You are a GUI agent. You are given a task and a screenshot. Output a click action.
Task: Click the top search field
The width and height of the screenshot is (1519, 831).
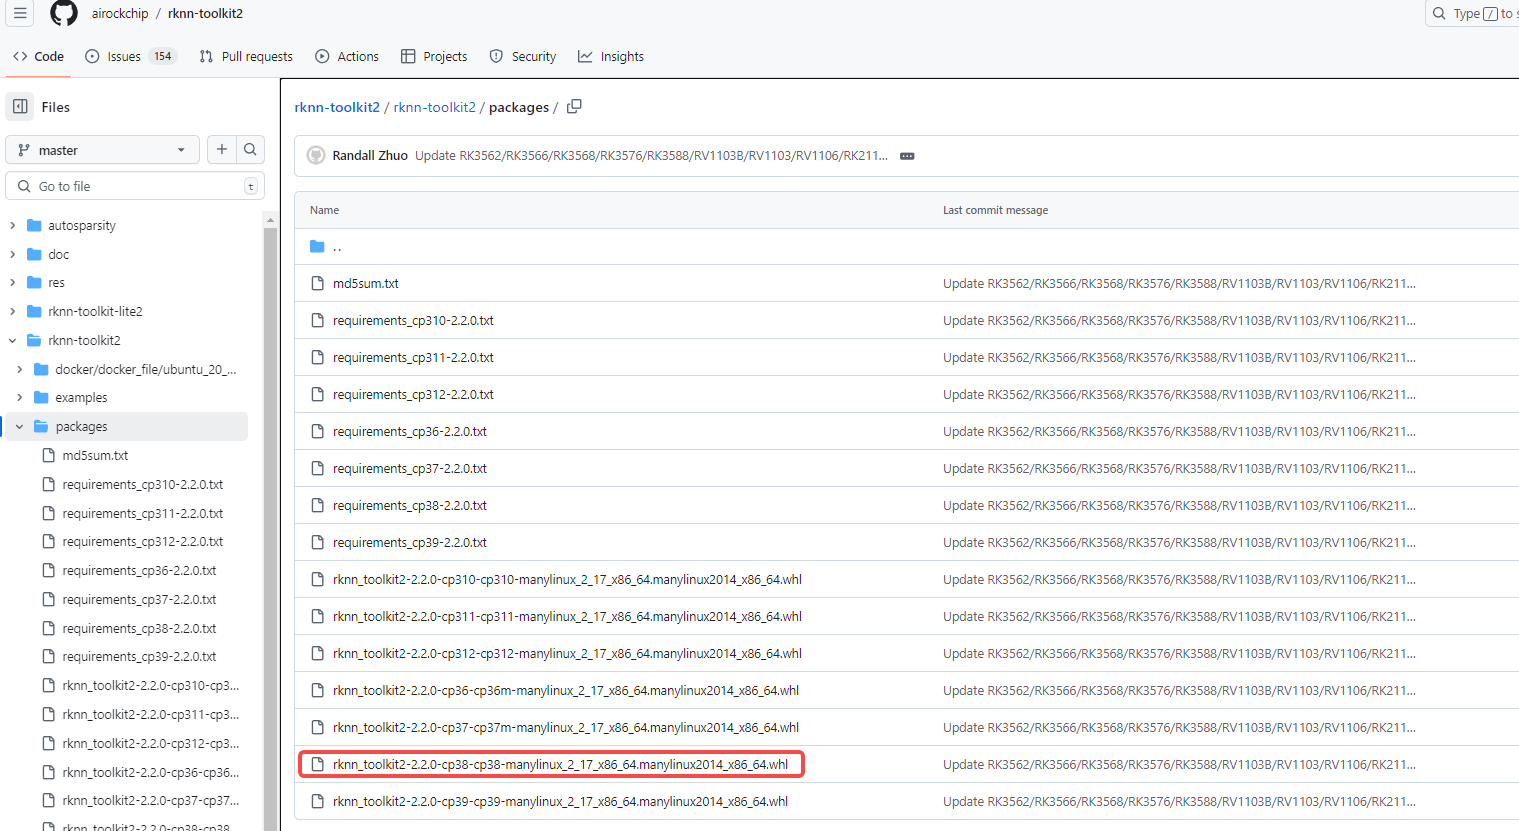coord(1472,13)
